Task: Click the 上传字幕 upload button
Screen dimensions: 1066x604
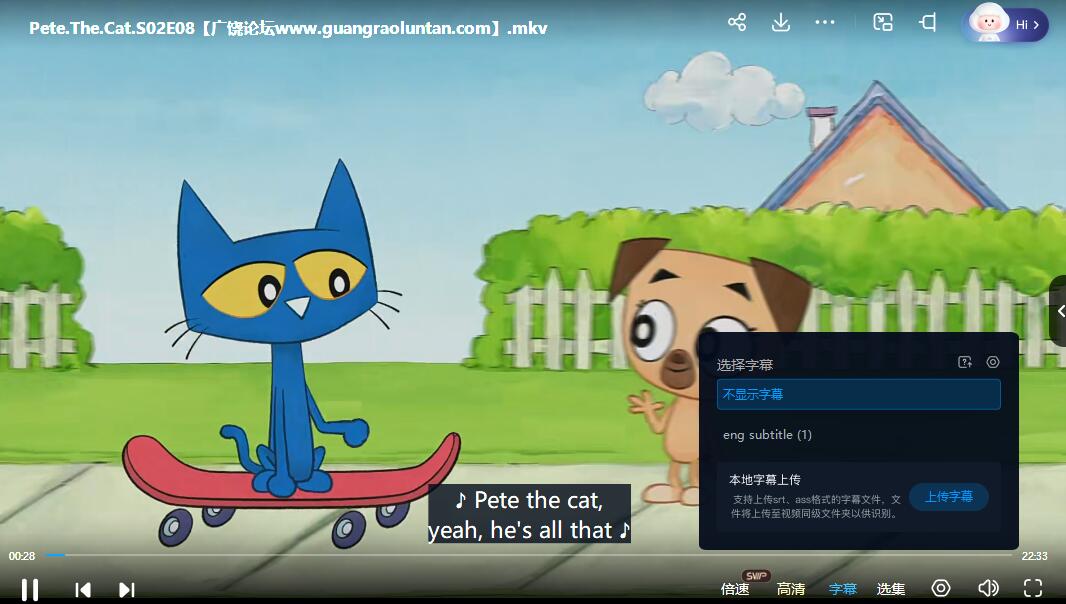Action: (948, 497)
